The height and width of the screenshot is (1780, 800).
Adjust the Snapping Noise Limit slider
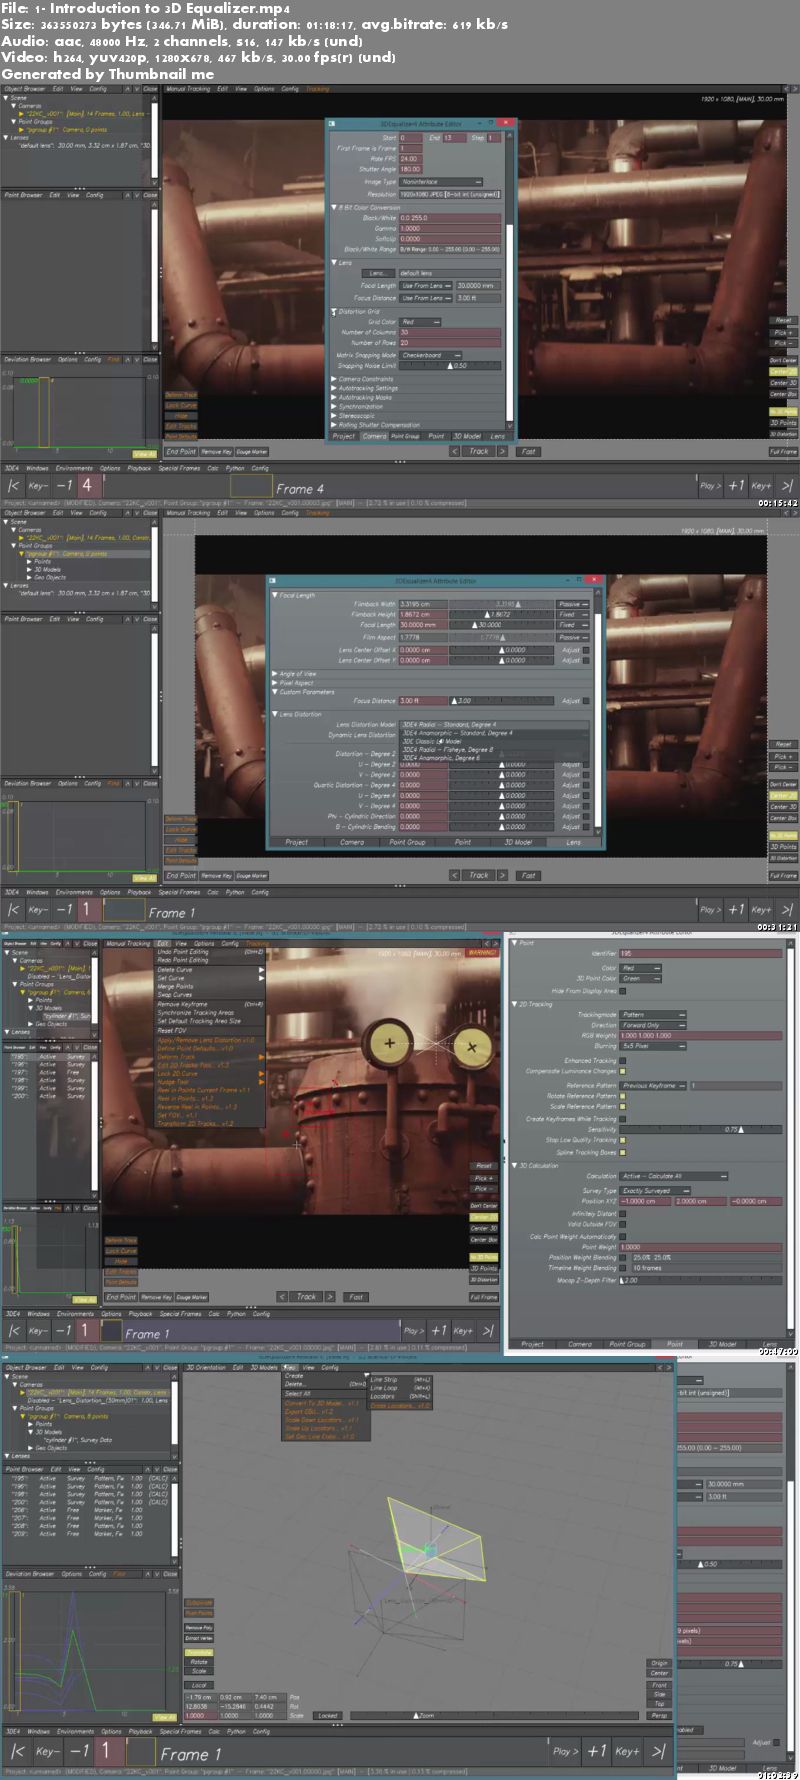pos(450,365)
